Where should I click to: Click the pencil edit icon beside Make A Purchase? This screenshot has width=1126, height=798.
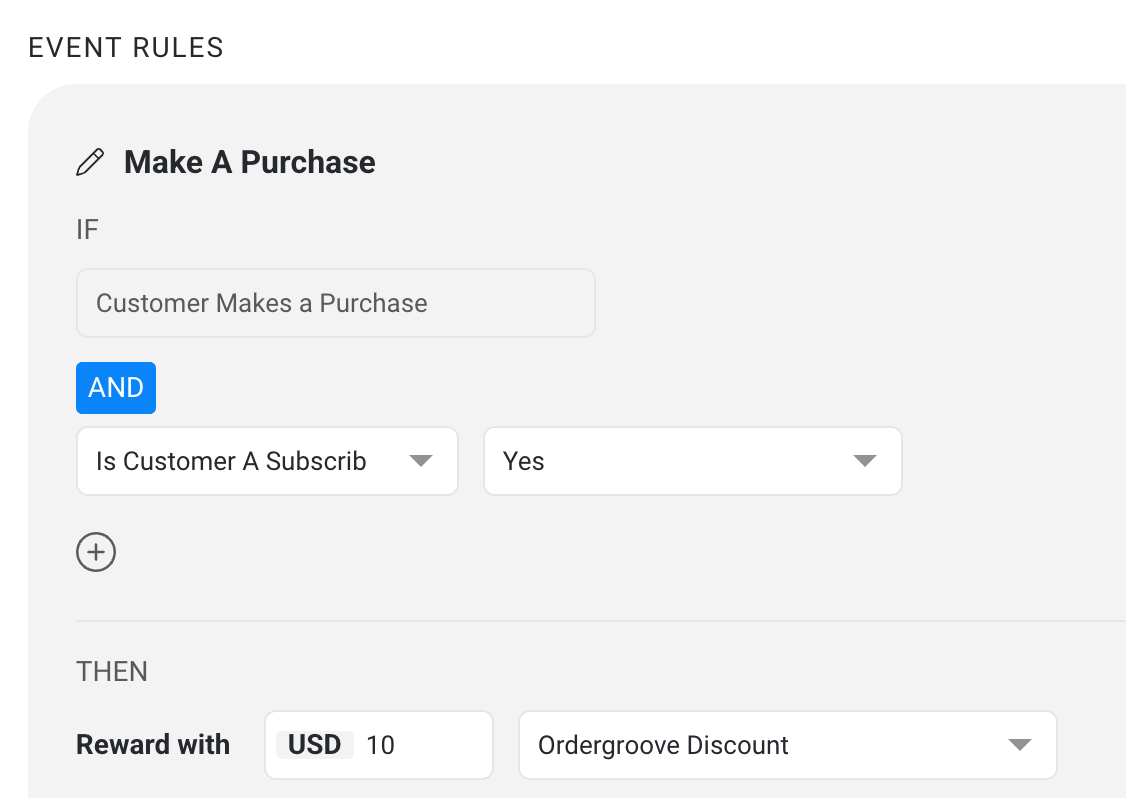(90, 162)
